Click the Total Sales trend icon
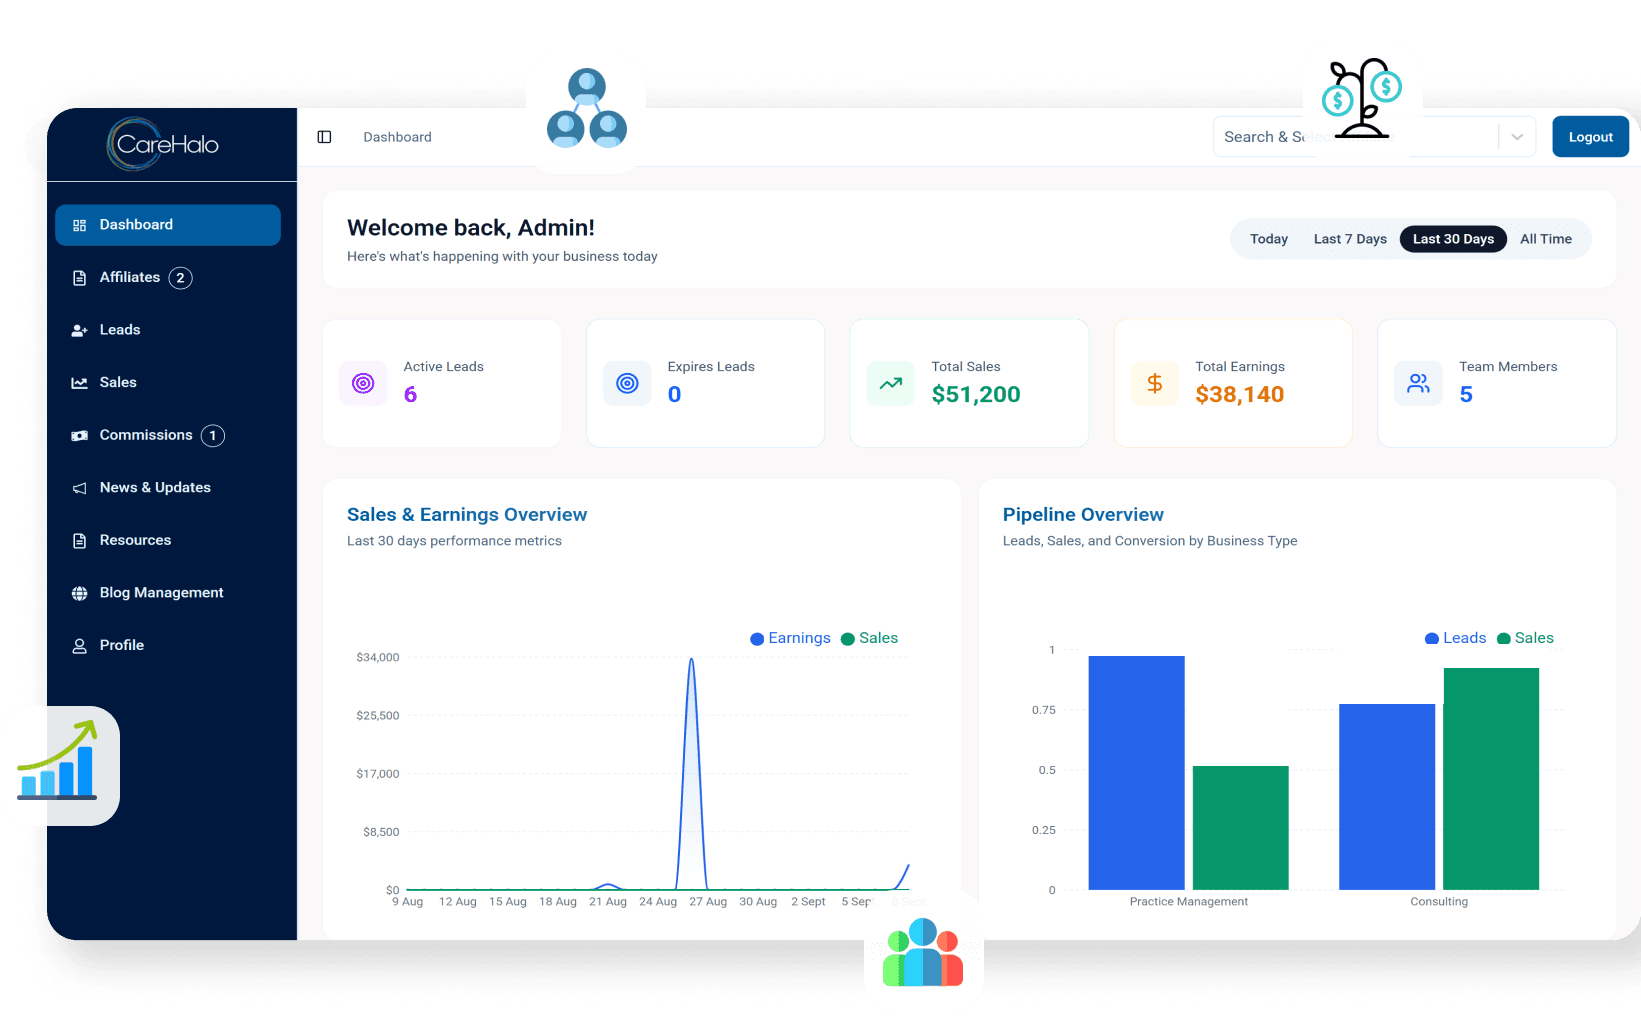Screen dimensions: 1641x1017 pyautogui.click(x=890, y=383)
